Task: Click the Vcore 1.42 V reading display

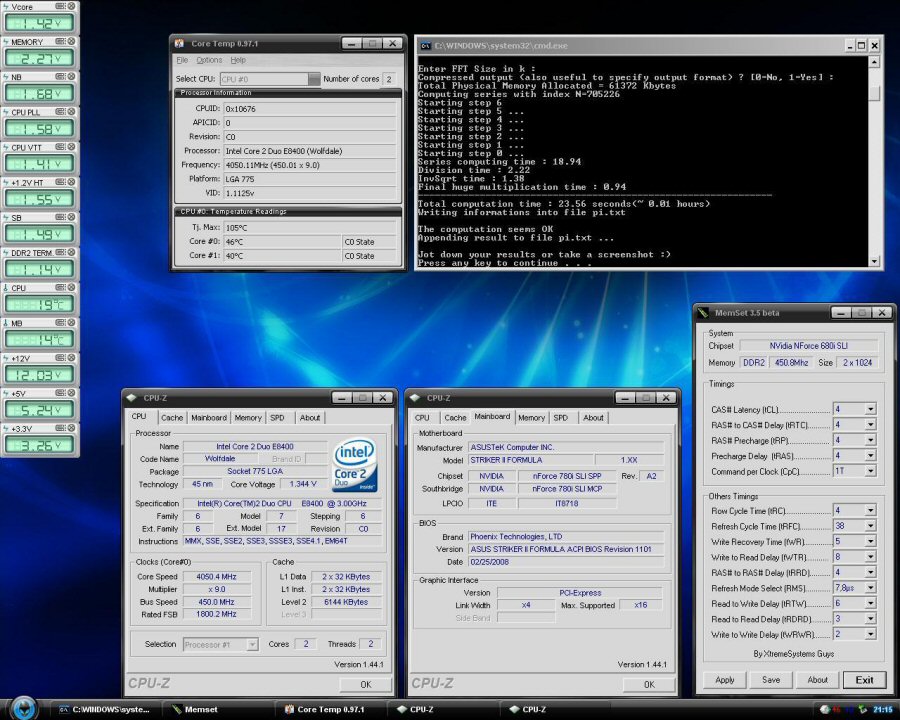Action: [x=39, y=24]
